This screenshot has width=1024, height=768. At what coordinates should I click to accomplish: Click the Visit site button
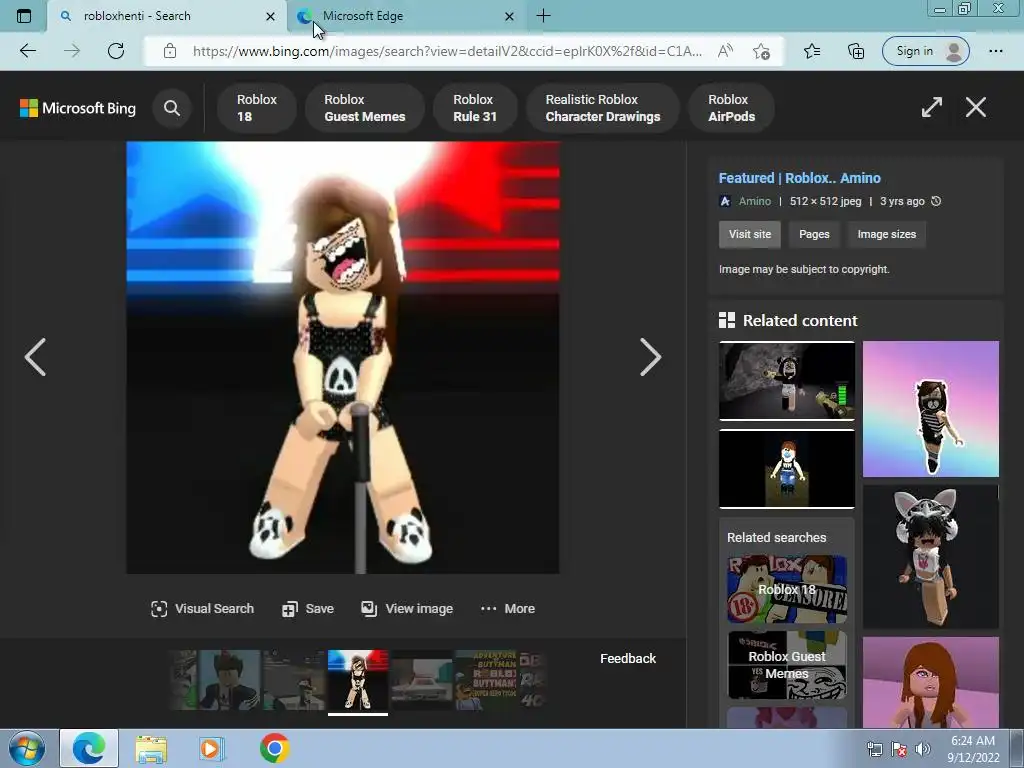click(x=750, y=234)
